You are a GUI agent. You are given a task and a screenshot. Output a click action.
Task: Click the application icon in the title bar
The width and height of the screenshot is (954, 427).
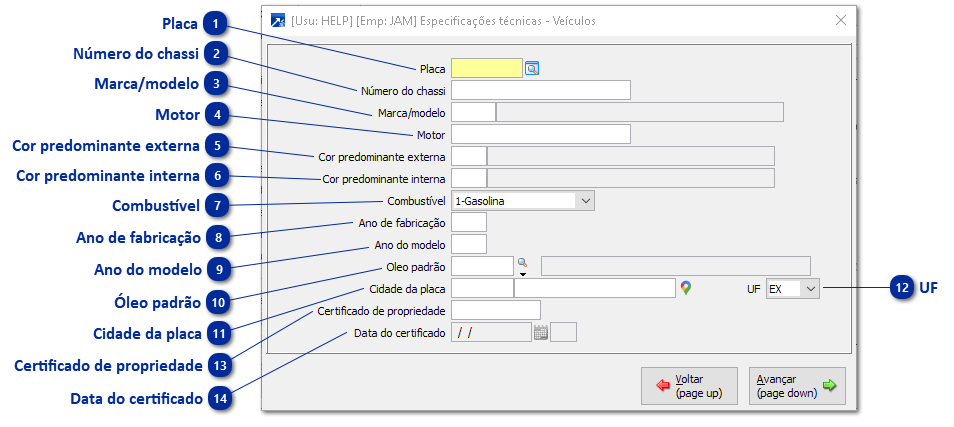click(277, 21)
